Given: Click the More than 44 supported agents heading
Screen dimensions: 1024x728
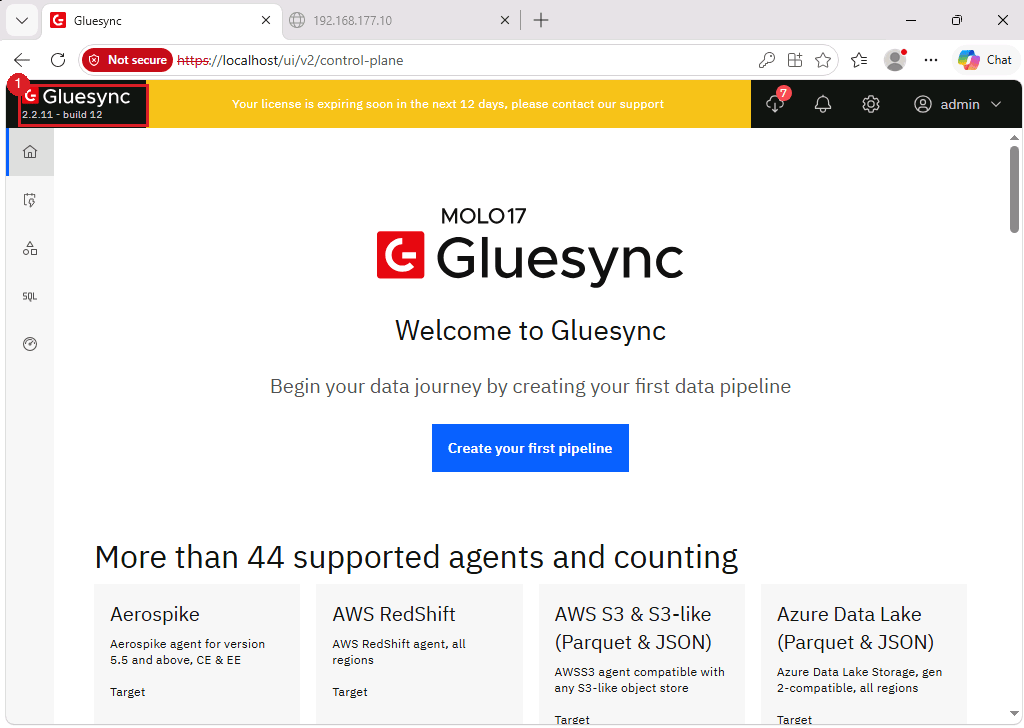Looking at the screenshot, I should [x=416, y=558].
